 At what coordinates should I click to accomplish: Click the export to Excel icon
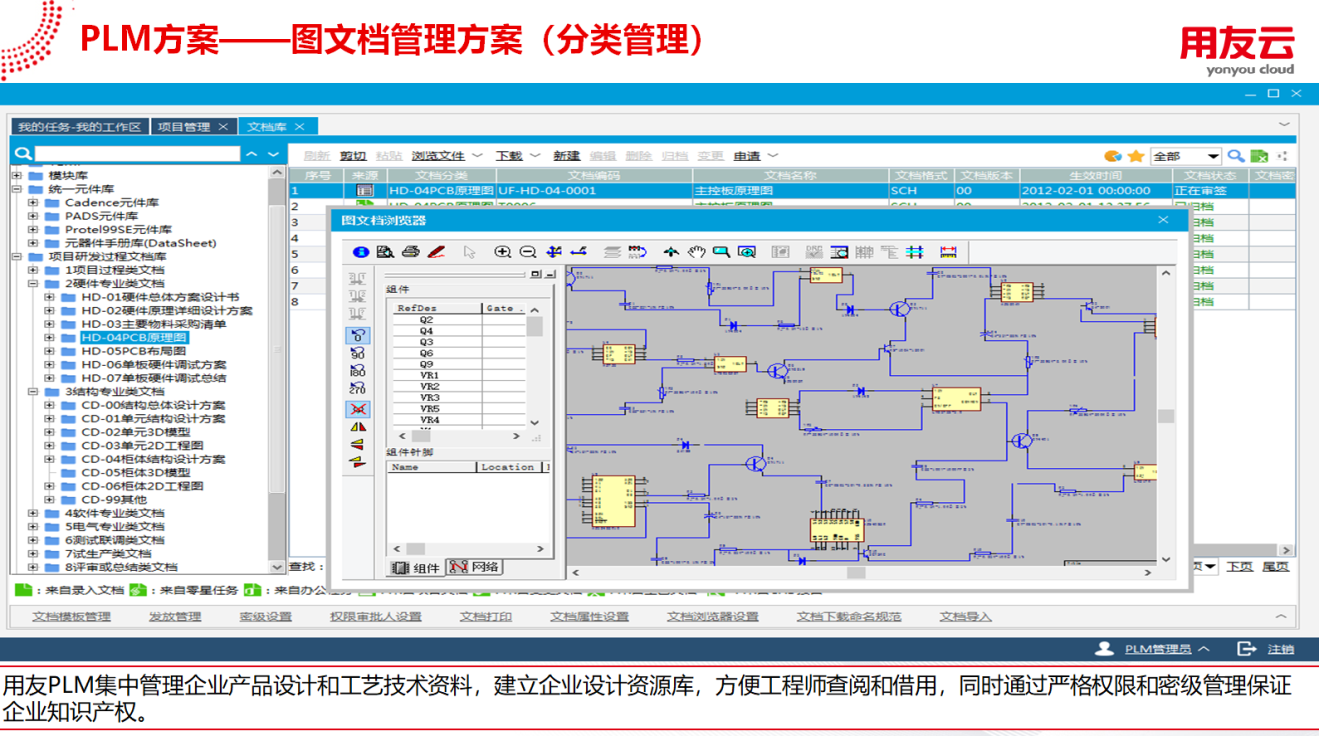pyautogui.click(x=1260, y=156)
